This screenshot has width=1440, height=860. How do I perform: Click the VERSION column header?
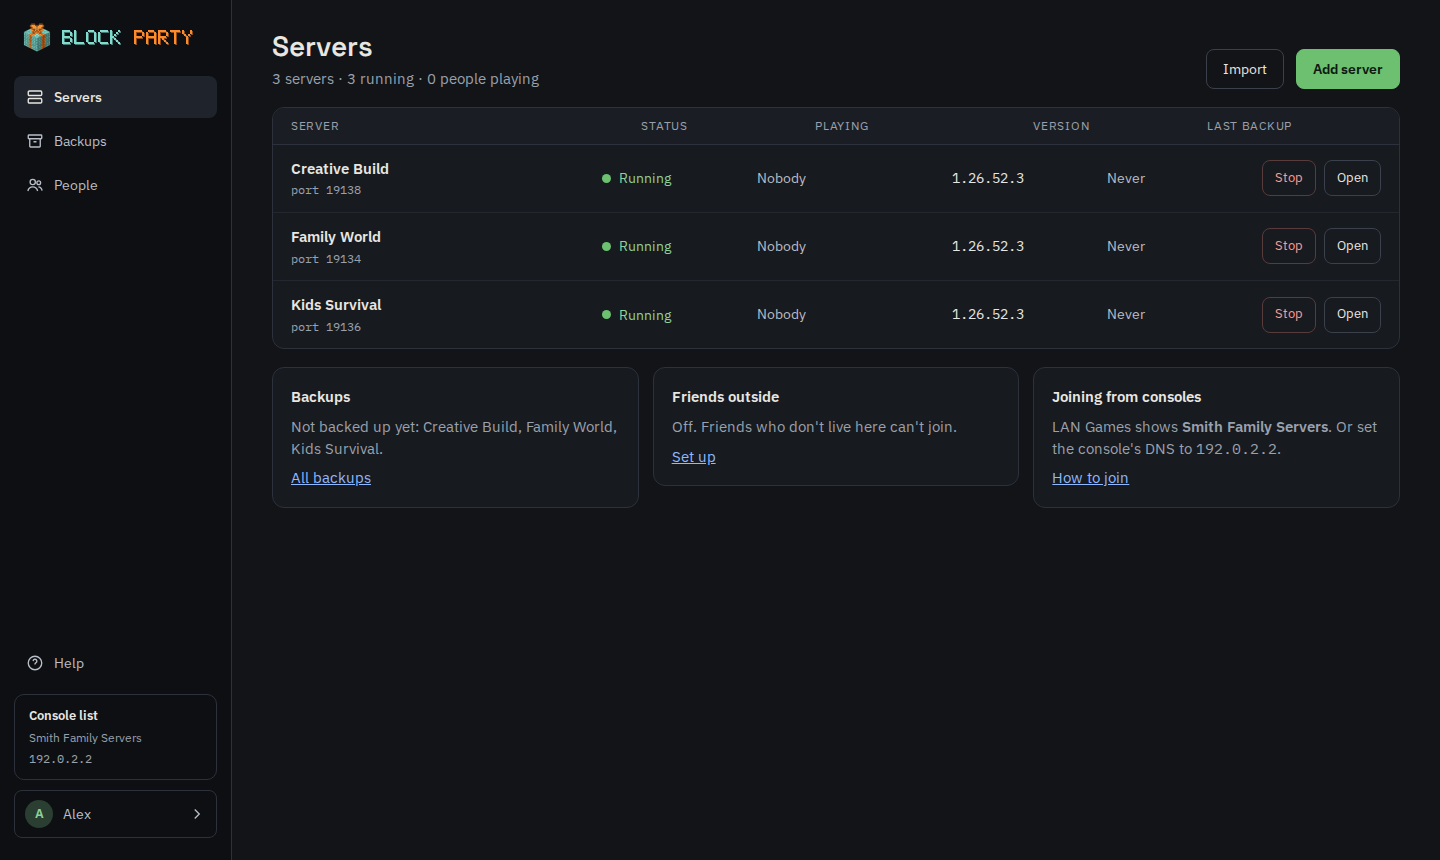click(1061, 126)
